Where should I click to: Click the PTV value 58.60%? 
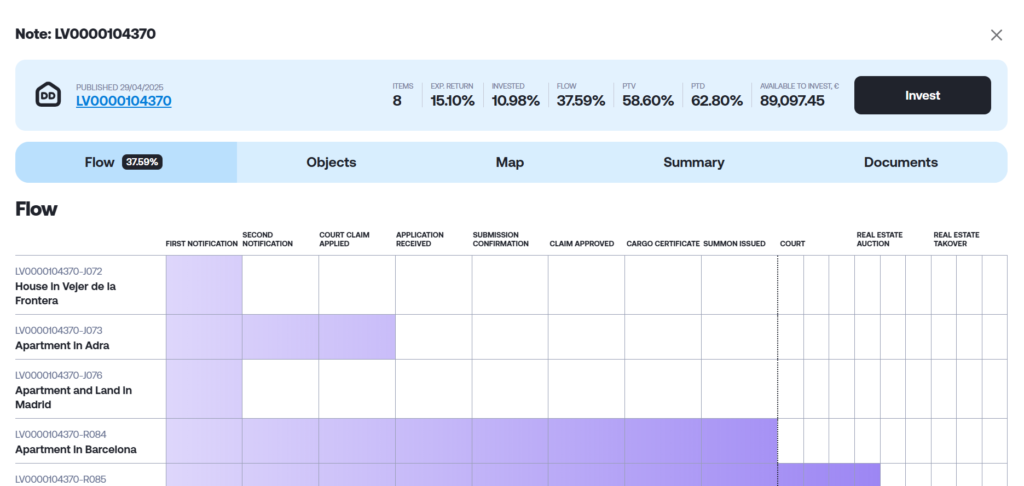648,101
